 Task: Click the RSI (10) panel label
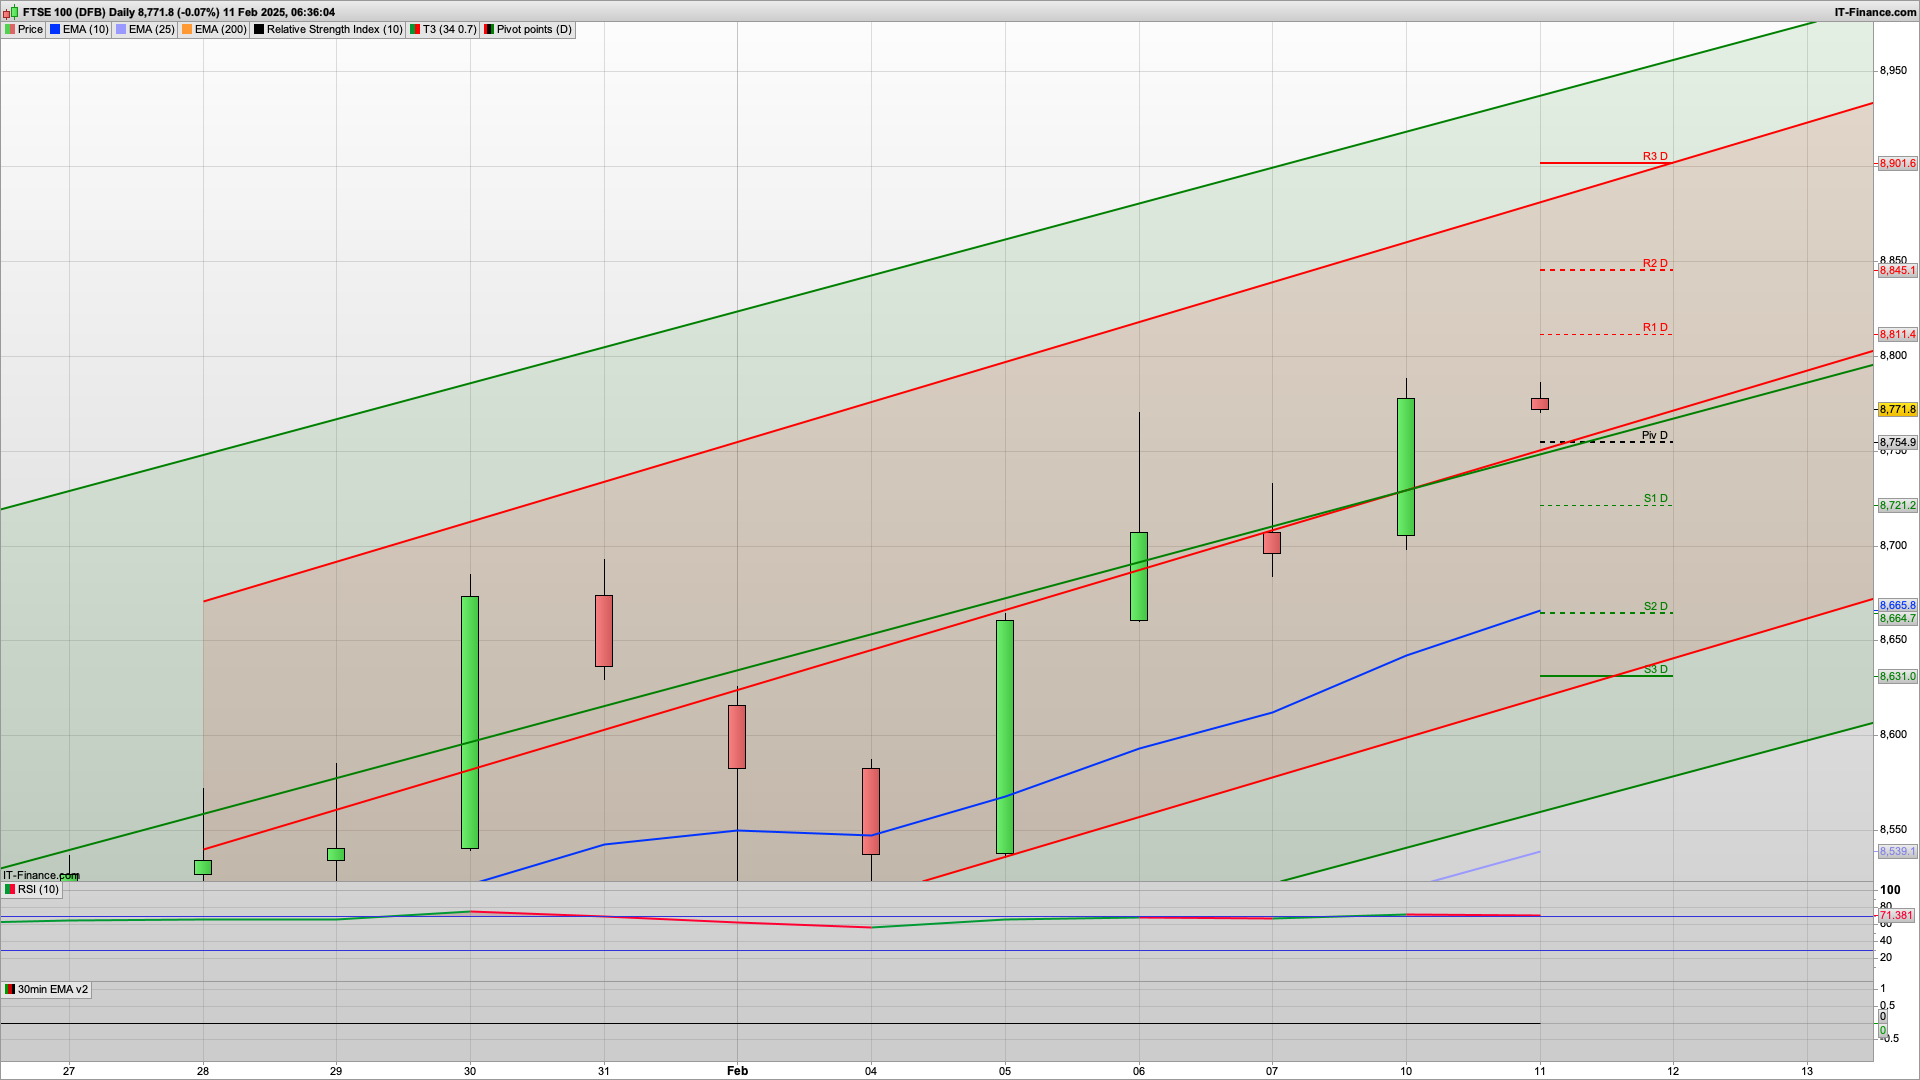[32, 889]
